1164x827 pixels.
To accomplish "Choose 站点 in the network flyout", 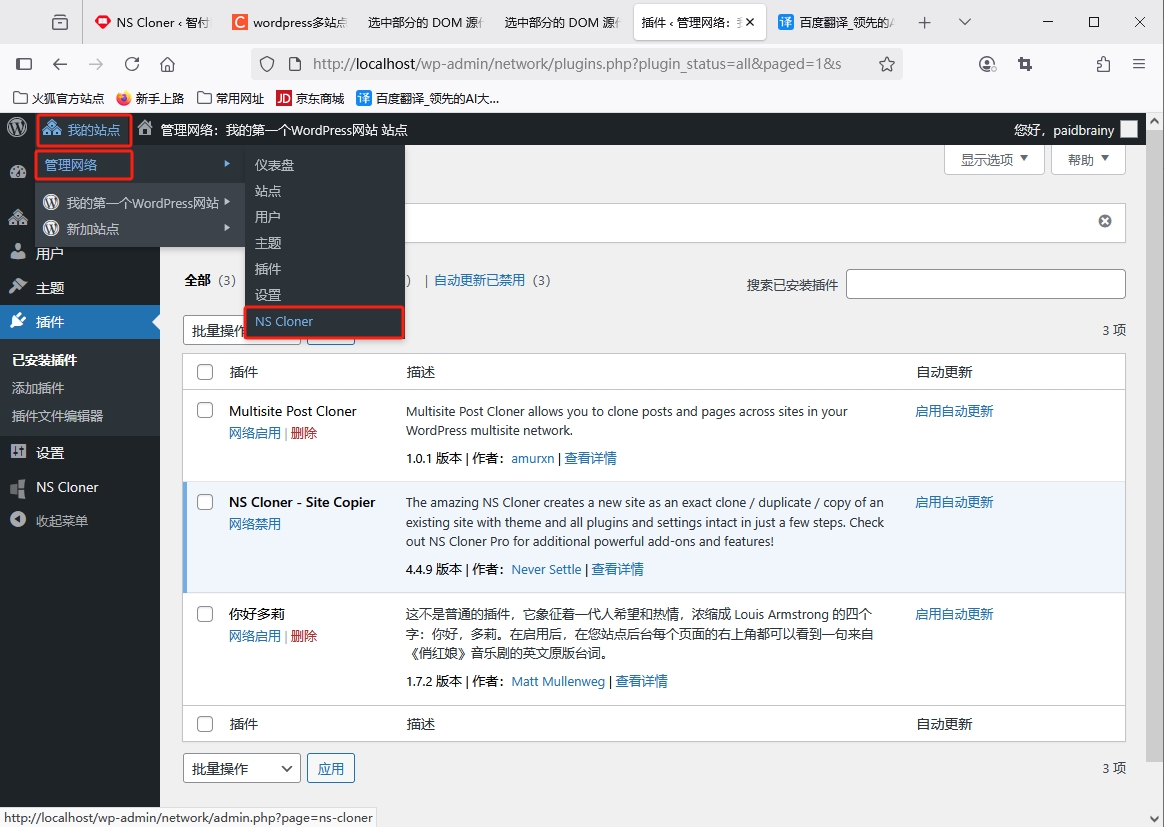I will click(268, 191).
